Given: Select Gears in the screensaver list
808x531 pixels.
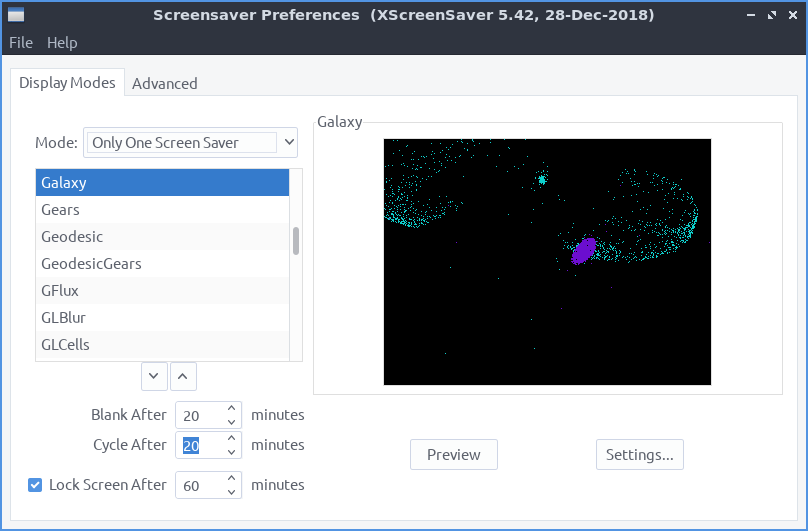Looking at the screenshot, I should pos(61,210).
